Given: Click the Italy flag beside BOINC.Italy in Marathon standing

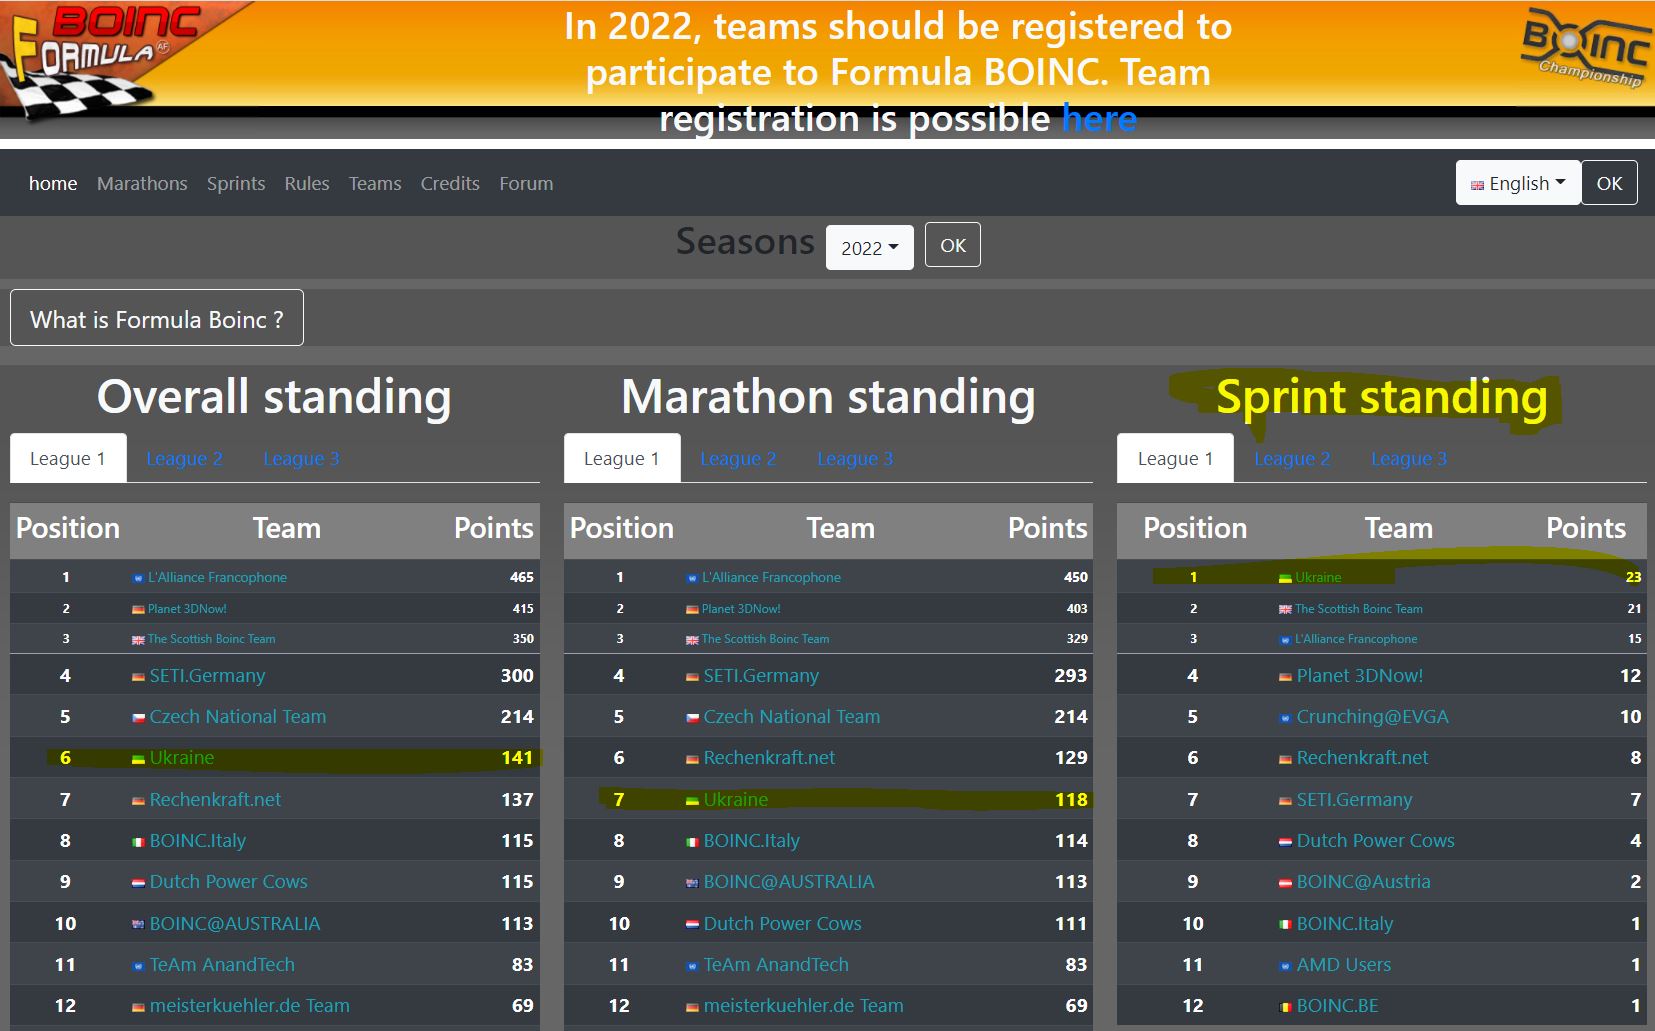Looking at the screenshot, I should [692, 842].
